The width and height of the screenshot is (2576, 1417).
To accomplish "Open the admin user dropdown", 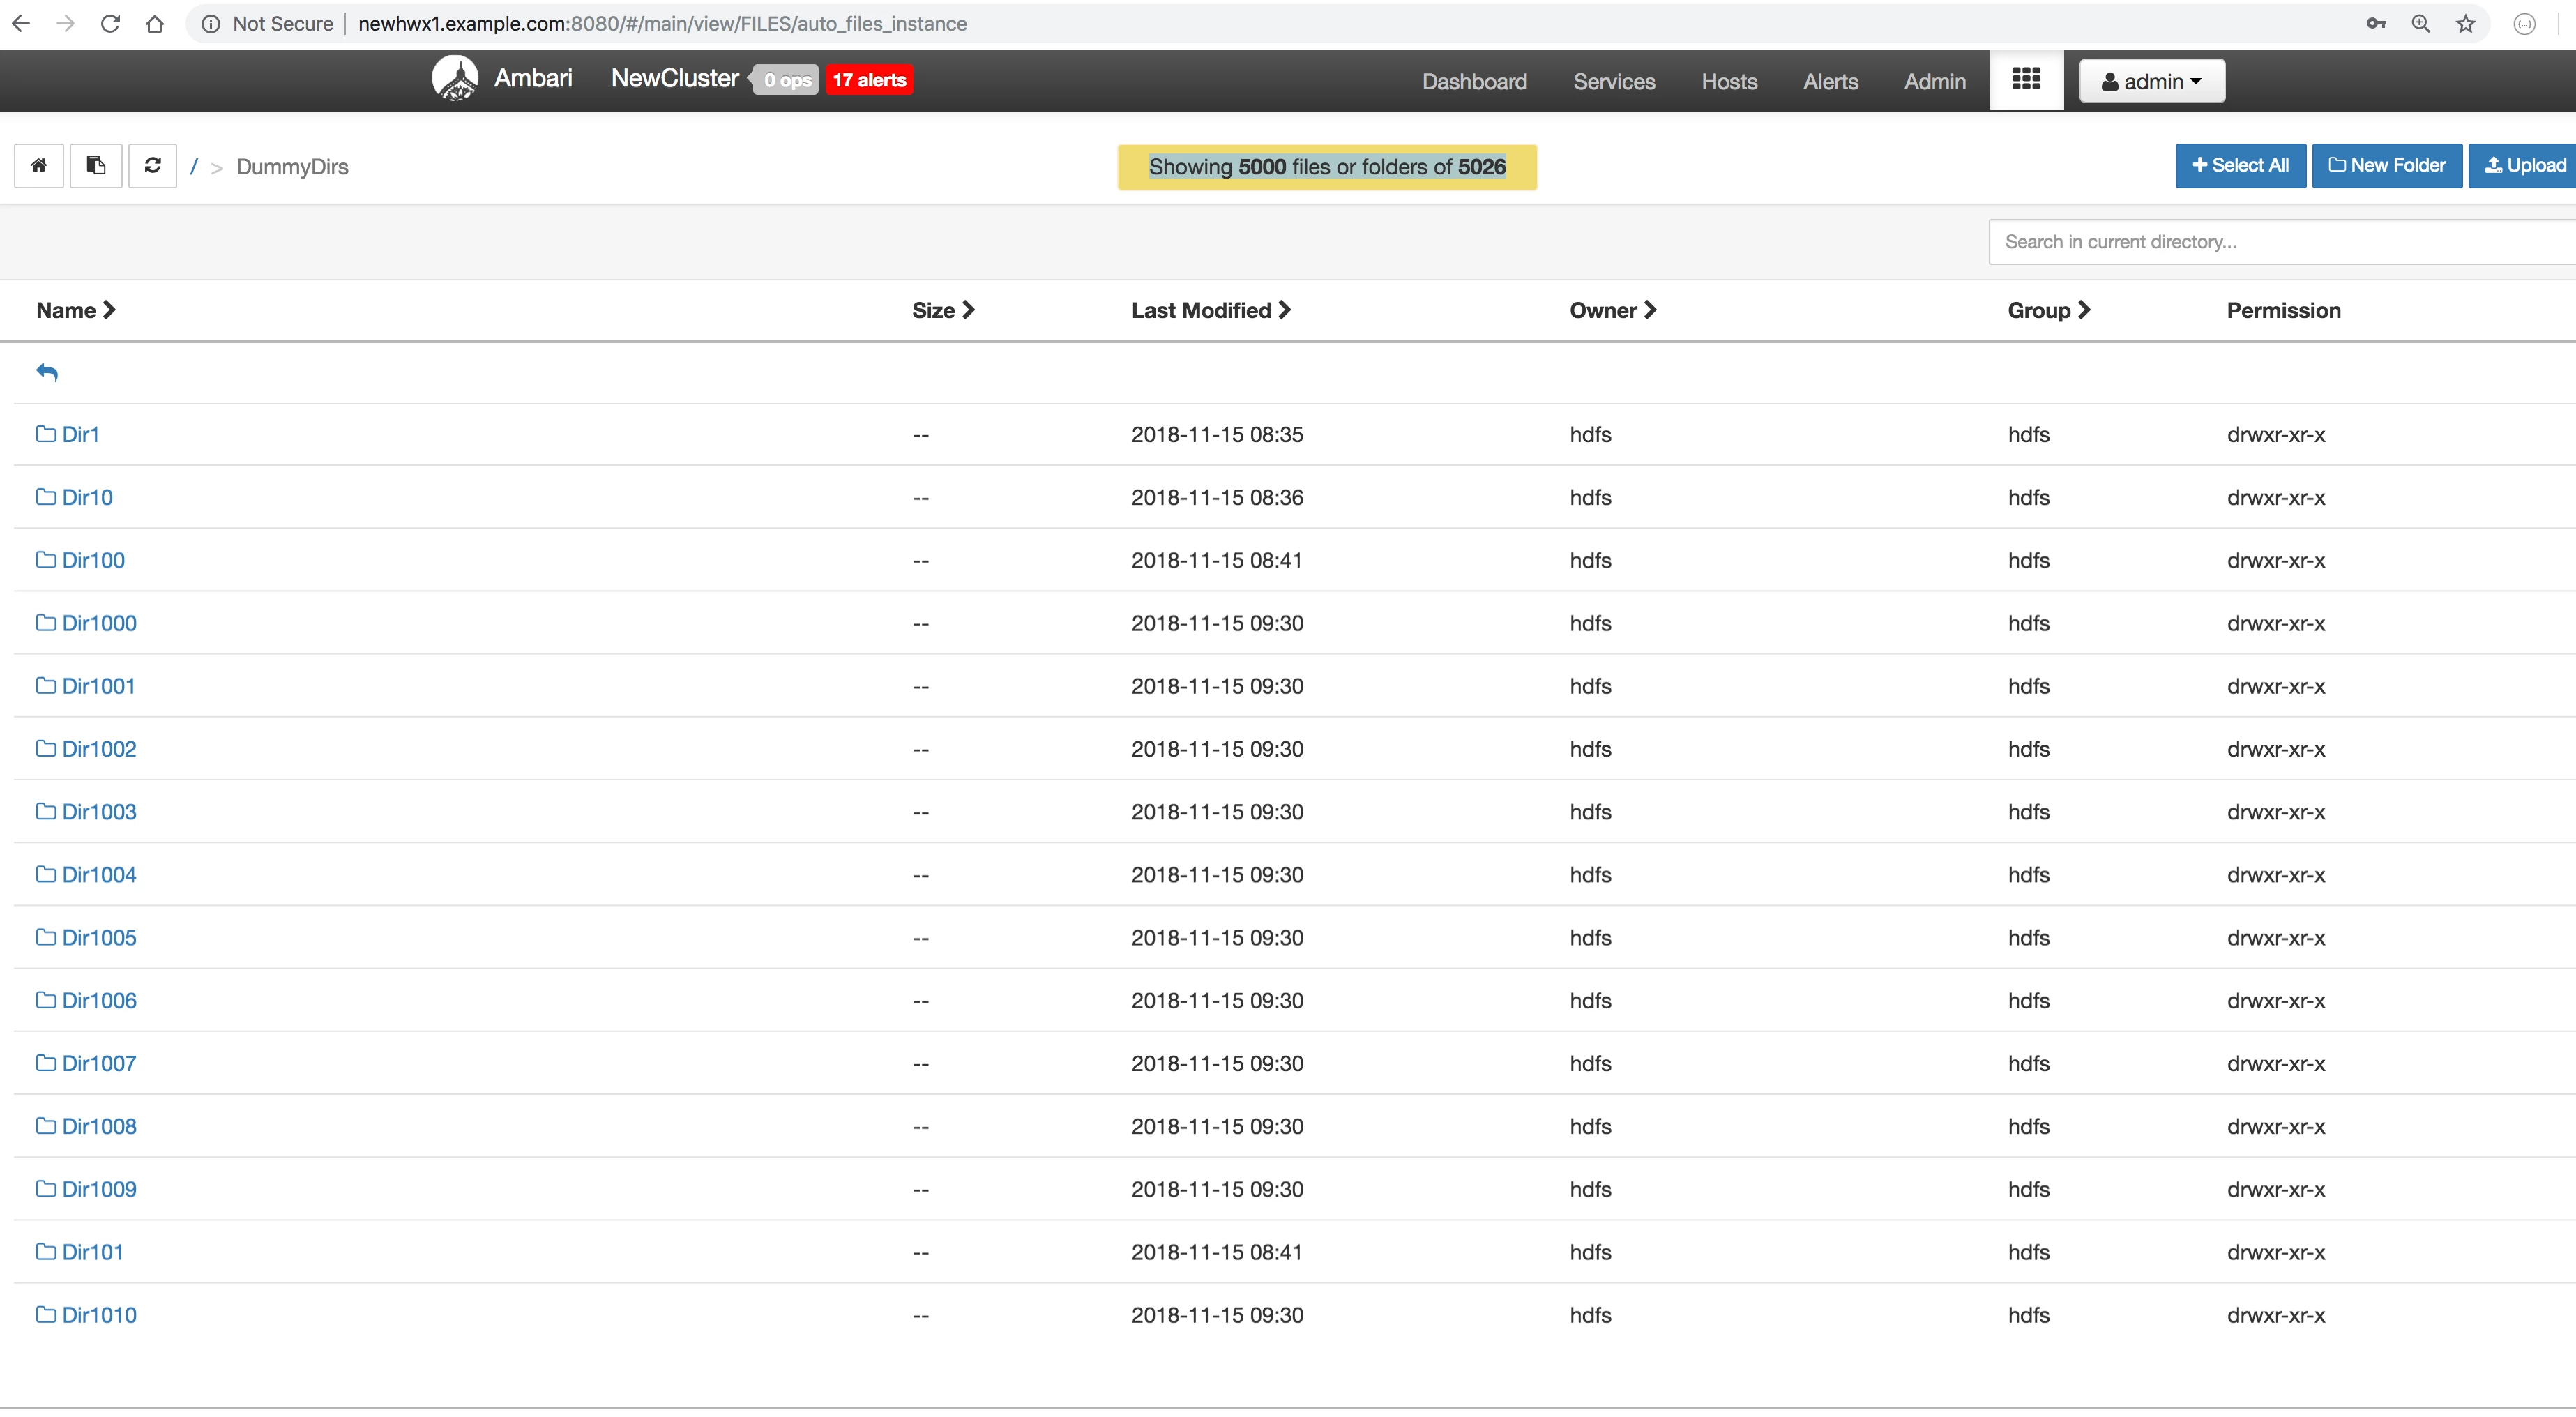I will pyautogui.click(x=2152, y=81).
